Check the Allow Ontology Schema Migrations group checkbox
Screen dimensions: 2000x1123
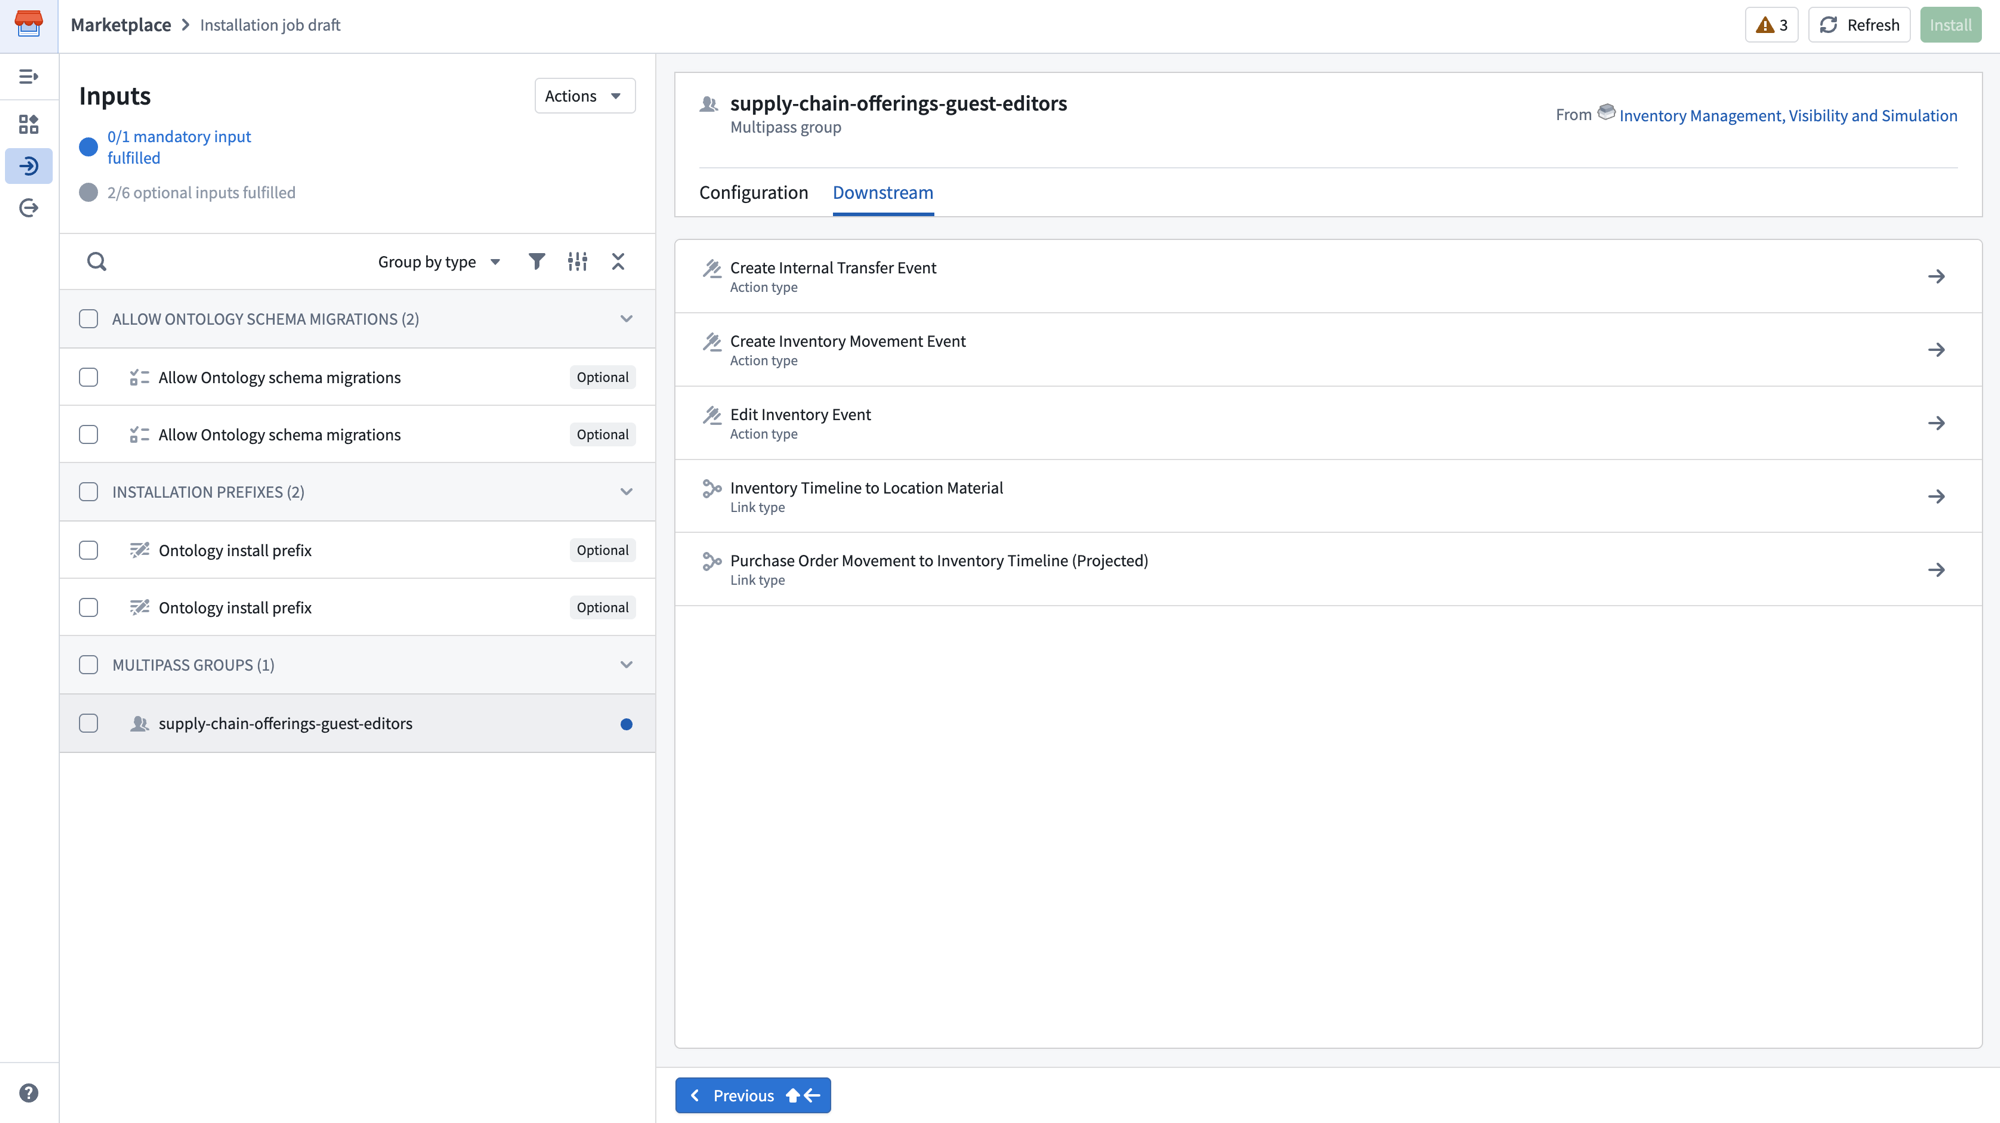pyautogui.click(x=89, y=319)
